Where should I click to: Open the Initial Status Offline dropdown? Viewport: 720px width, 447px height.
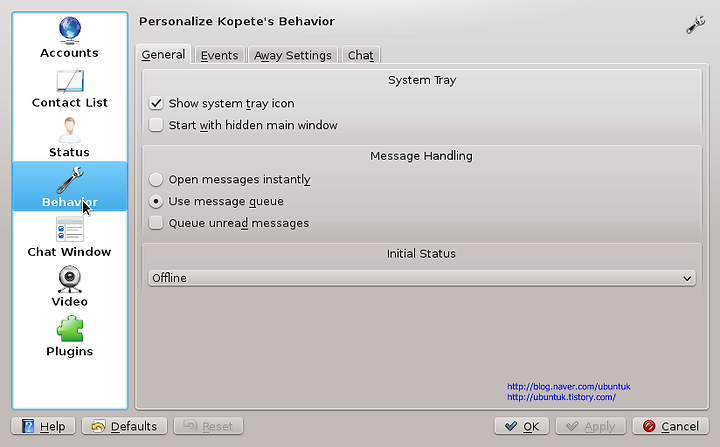coord(422,278)
